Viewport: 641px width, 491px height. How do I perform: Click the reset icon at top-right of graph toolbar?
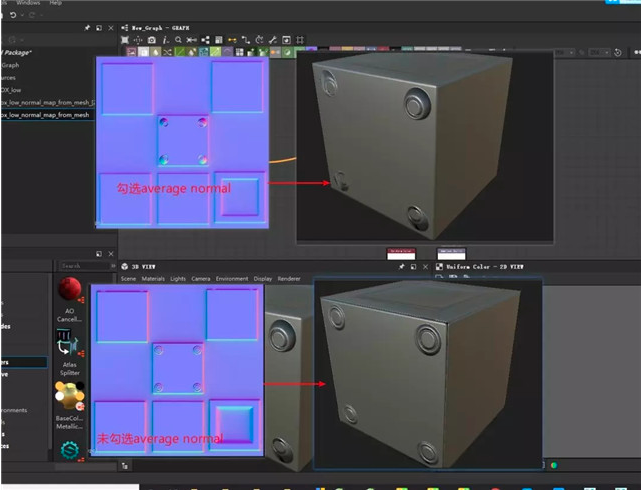(618, 52)
